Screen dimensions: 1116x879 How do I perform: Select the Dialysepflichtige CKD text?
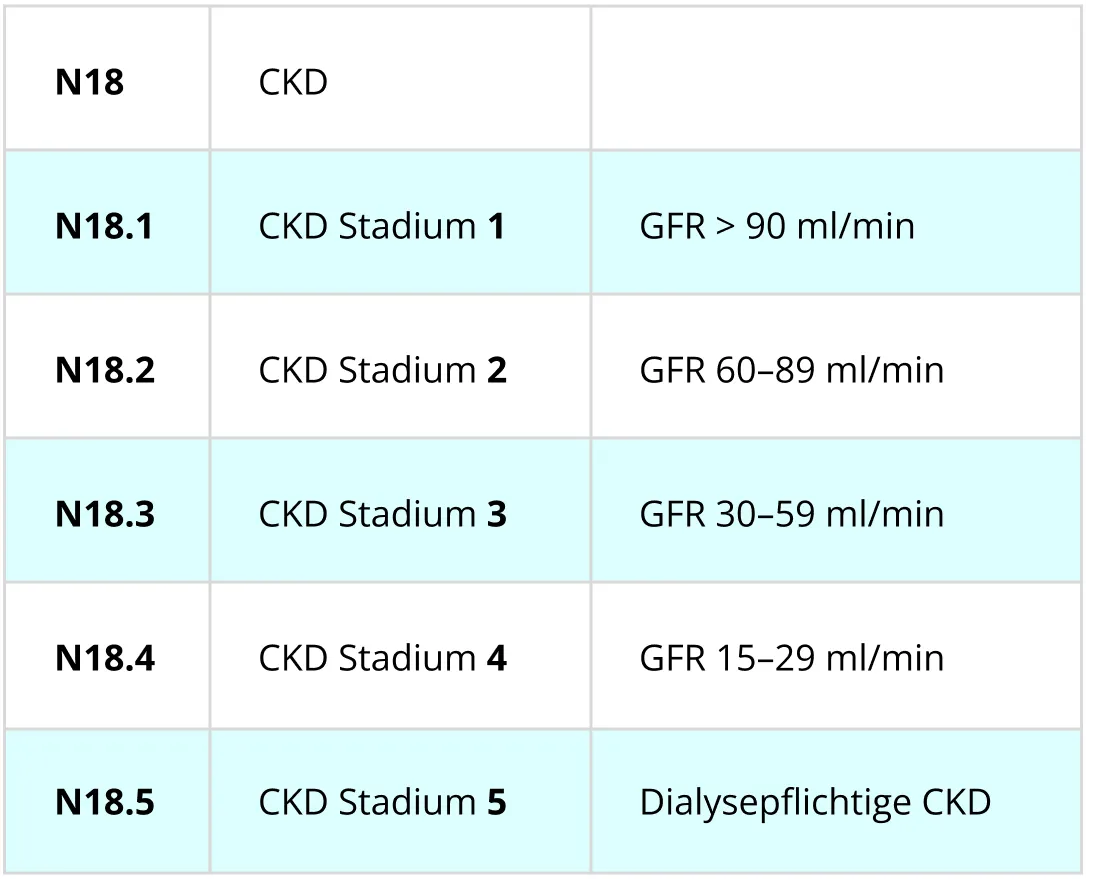click(815, 803)
